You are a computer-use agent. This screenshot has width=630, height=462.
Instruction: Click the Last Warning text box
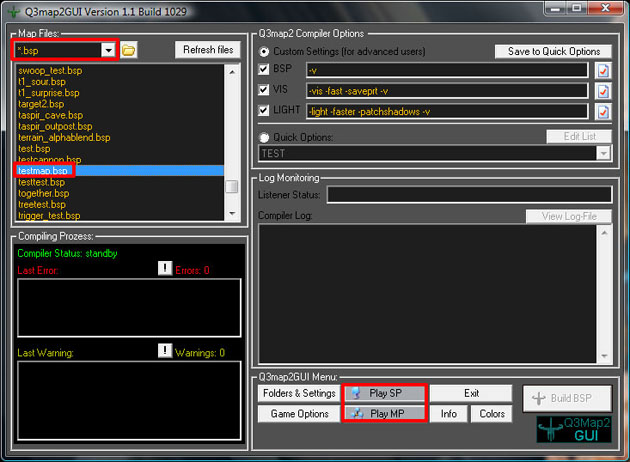(x=129, y=400)
